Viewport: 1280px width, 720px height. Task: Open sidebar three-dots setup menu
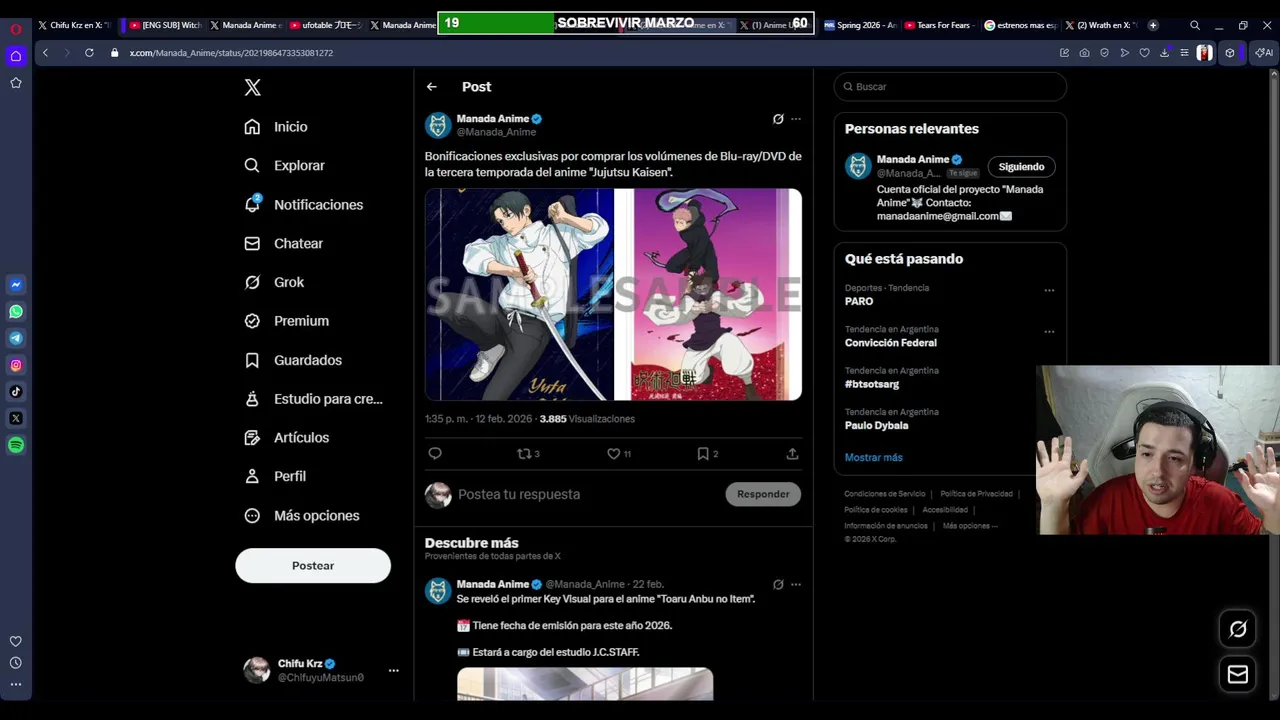click(16, 685)
